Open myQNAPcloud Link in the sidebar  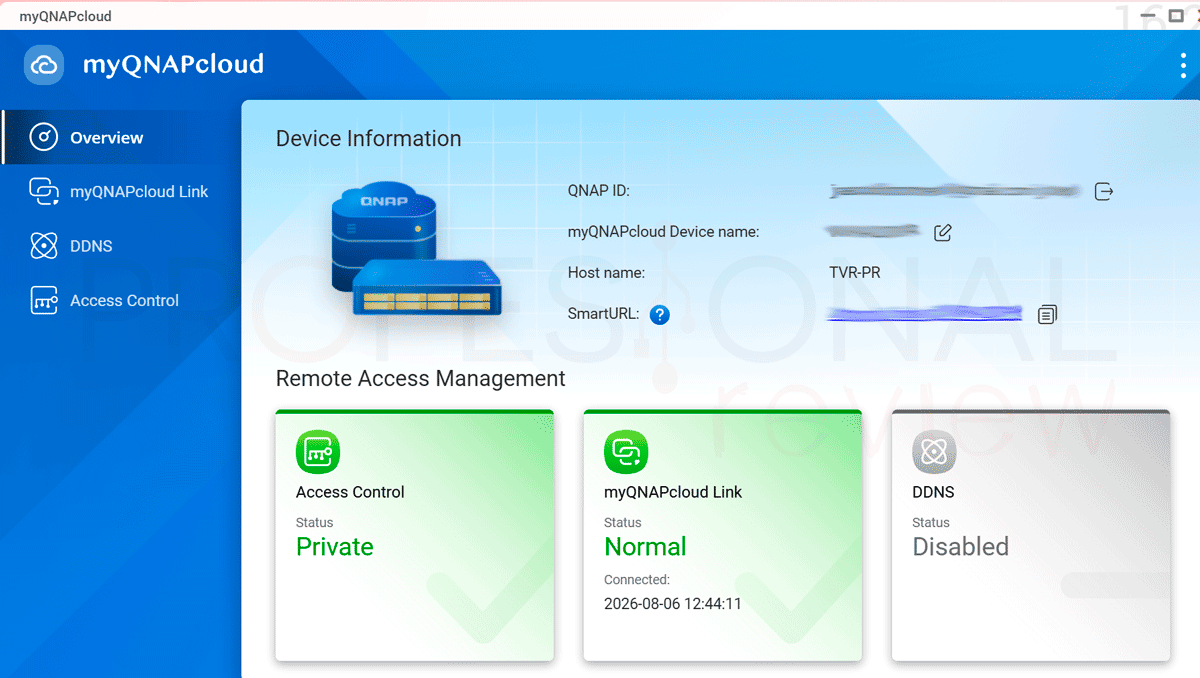121,192
